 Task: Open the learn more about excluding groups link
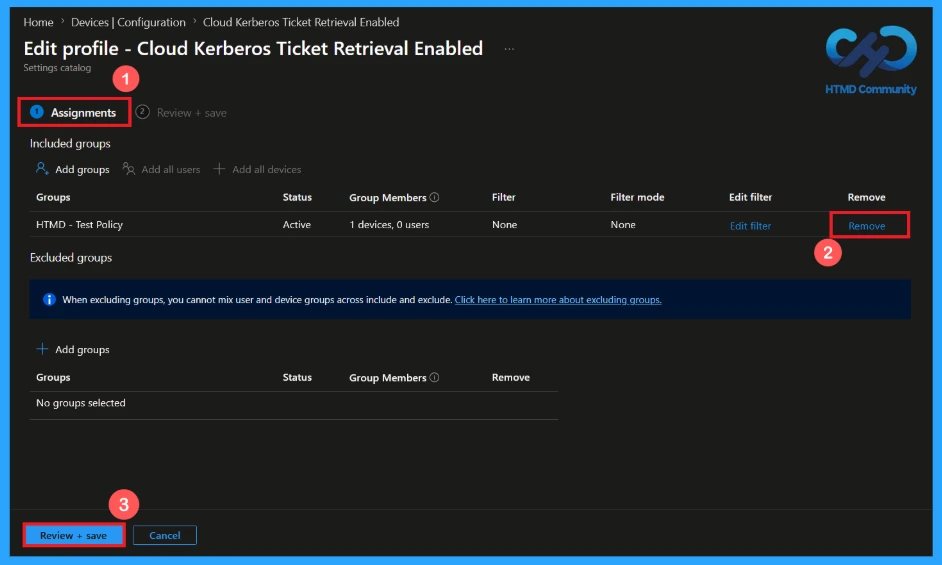pyautogui.click(x=558, y=299)
